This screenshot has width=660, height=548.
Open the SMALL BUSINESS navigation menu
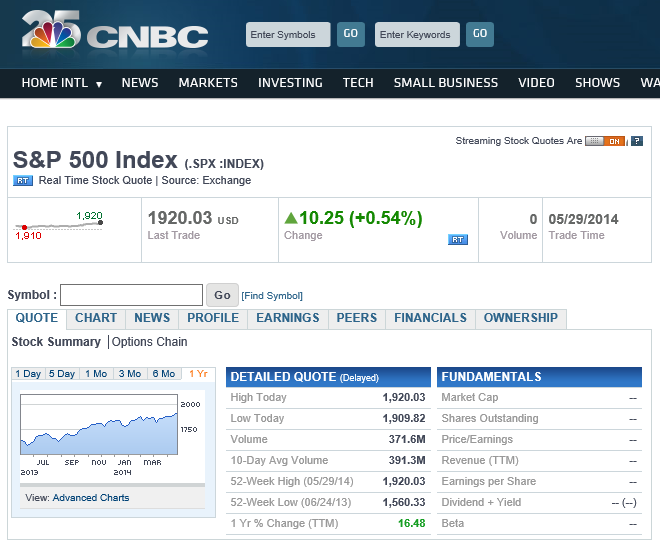(x=446, y=82)
